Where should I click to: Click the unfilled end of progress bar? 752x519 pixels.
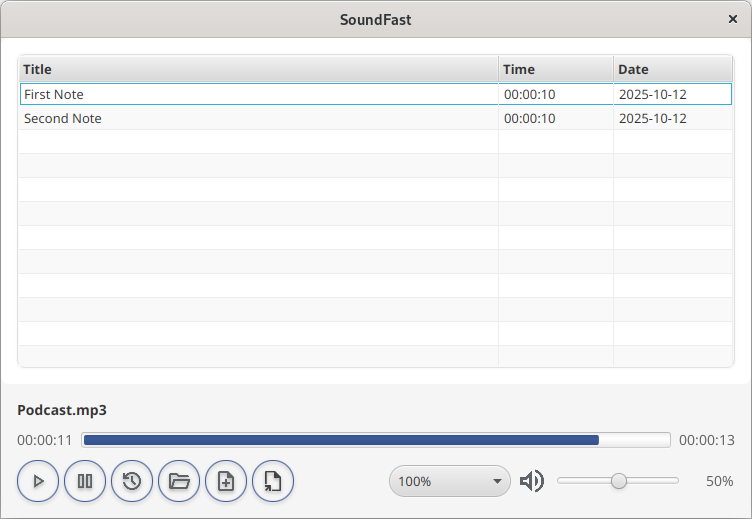coord(634,440)
